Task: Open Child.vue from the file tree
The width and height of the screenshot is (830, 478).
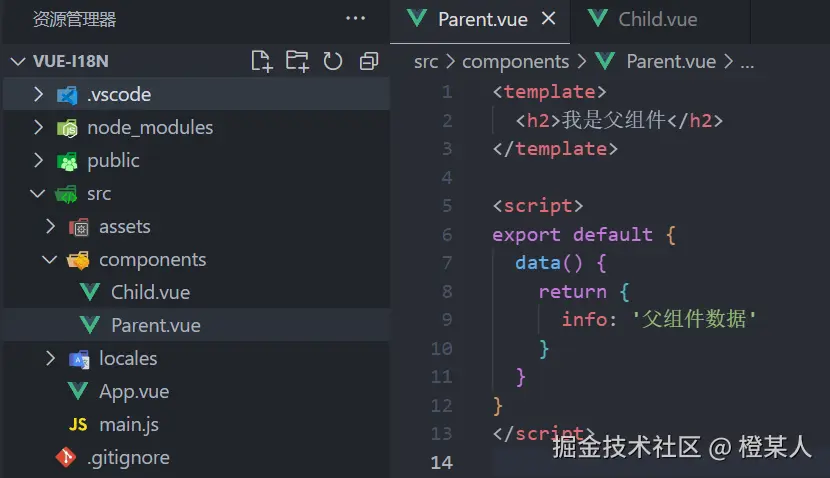Action: coord(150,292)
